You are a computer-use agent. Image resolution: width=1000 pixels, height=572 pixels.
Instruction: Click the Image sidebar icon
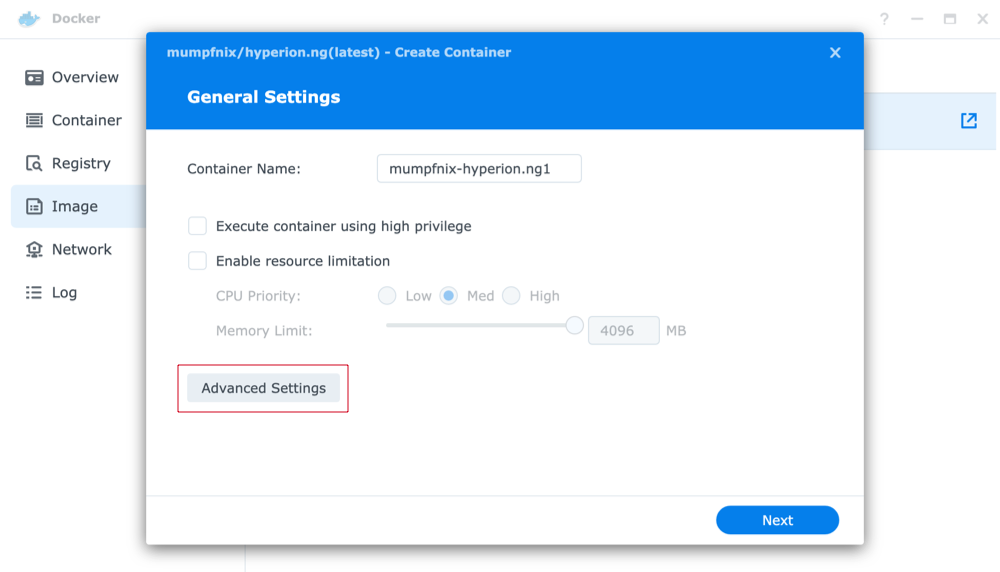(x=34, y=207)
